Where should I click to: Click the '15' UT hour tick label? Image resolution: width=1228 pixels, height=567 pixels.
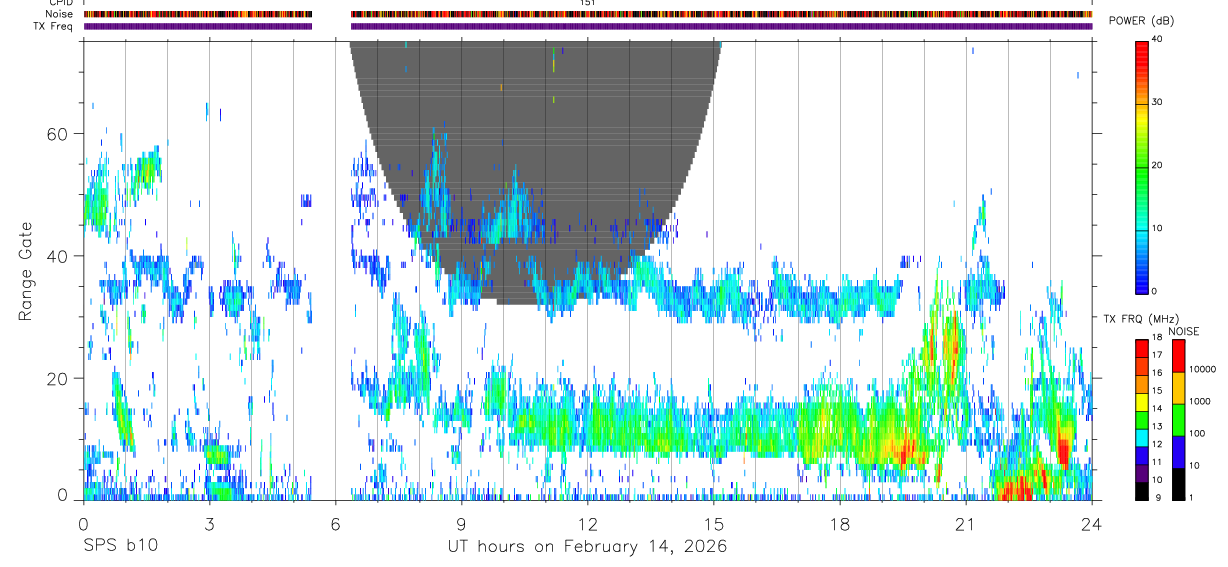pyautogui.click(x=714, y=524)
